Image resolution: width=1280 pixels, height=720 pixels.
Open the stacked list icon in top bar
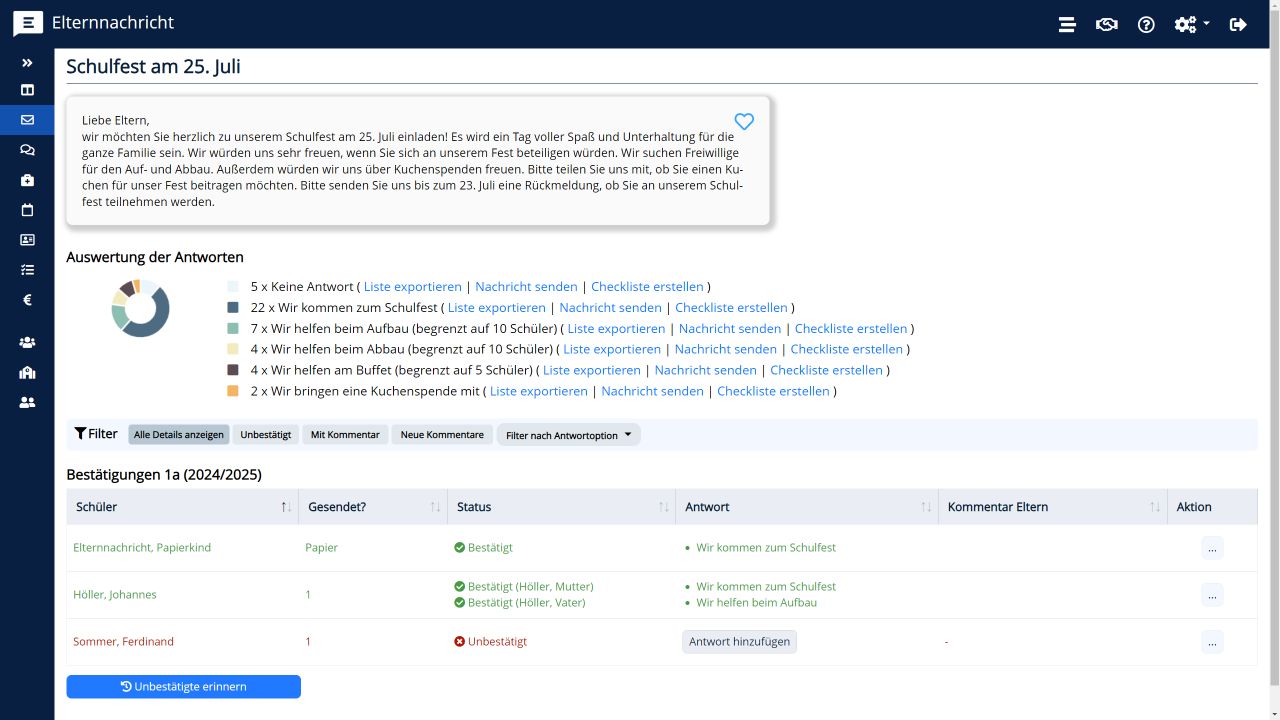[1067, 25]
